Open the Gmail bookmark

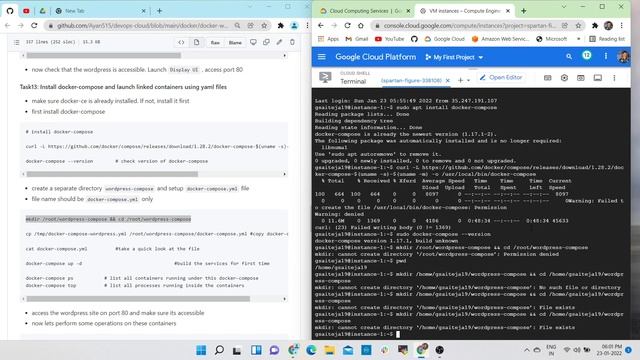pos(356,39)
